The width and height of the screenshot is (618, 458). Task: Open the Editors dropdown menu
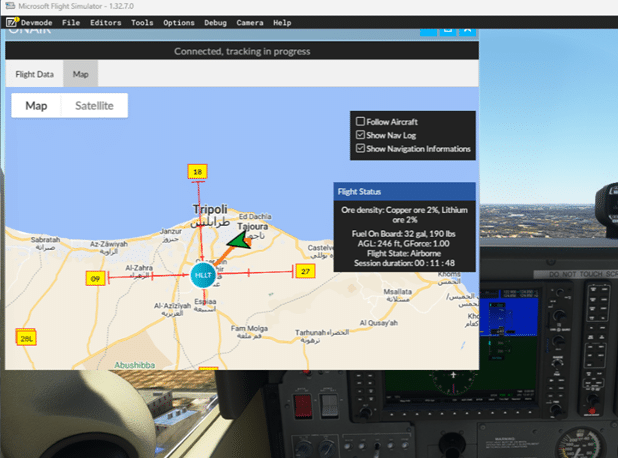point(105,22)
